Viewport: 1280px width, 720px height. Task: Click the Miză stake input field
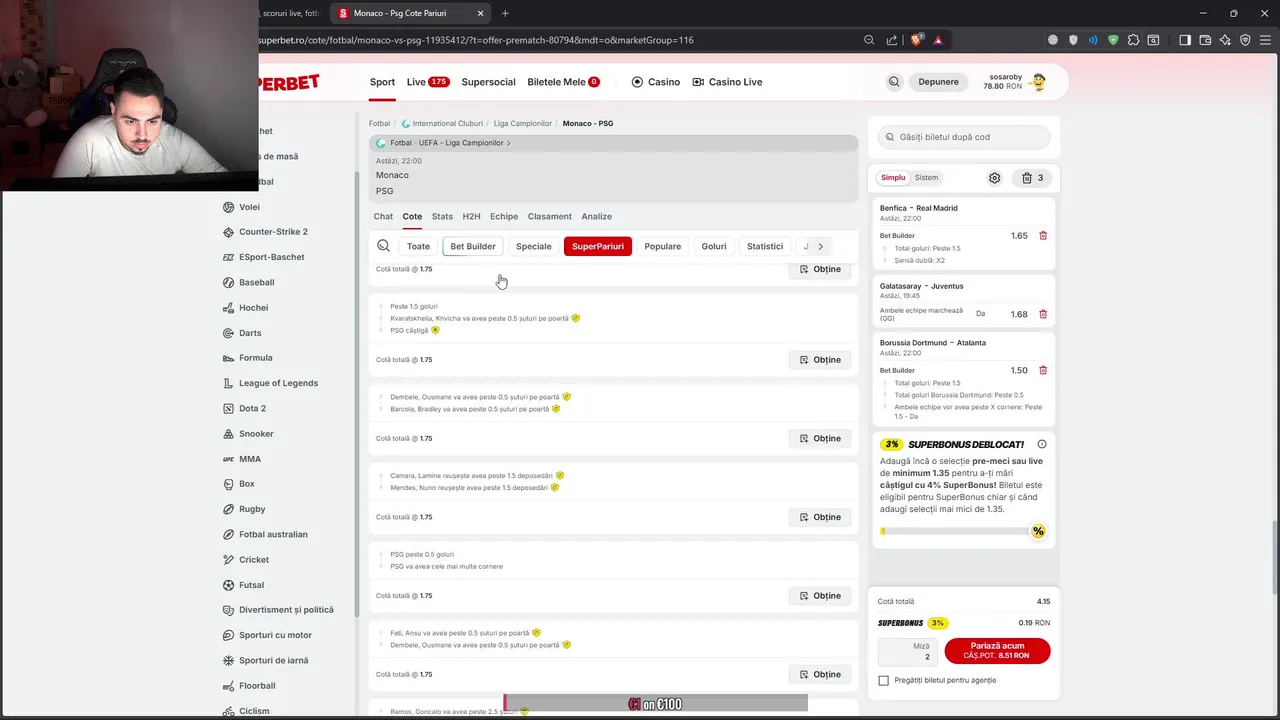click(x=908, y=651)
